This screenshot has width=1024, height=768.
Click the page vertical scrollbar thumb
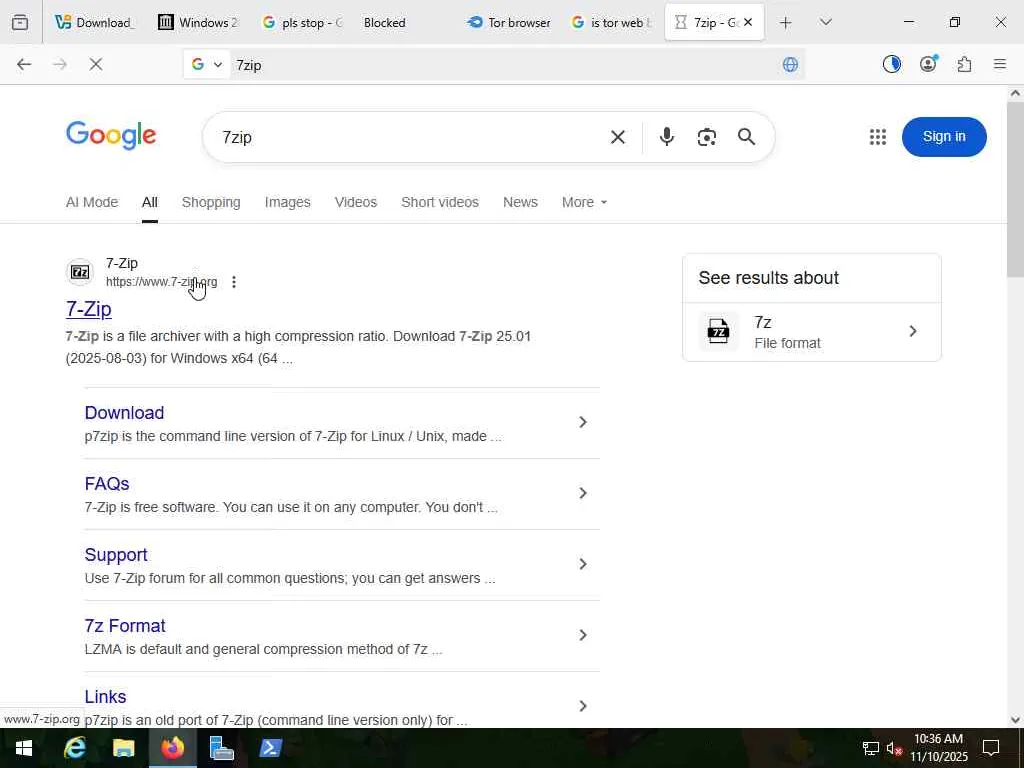pyautogui.click(x=1015, y=189)
